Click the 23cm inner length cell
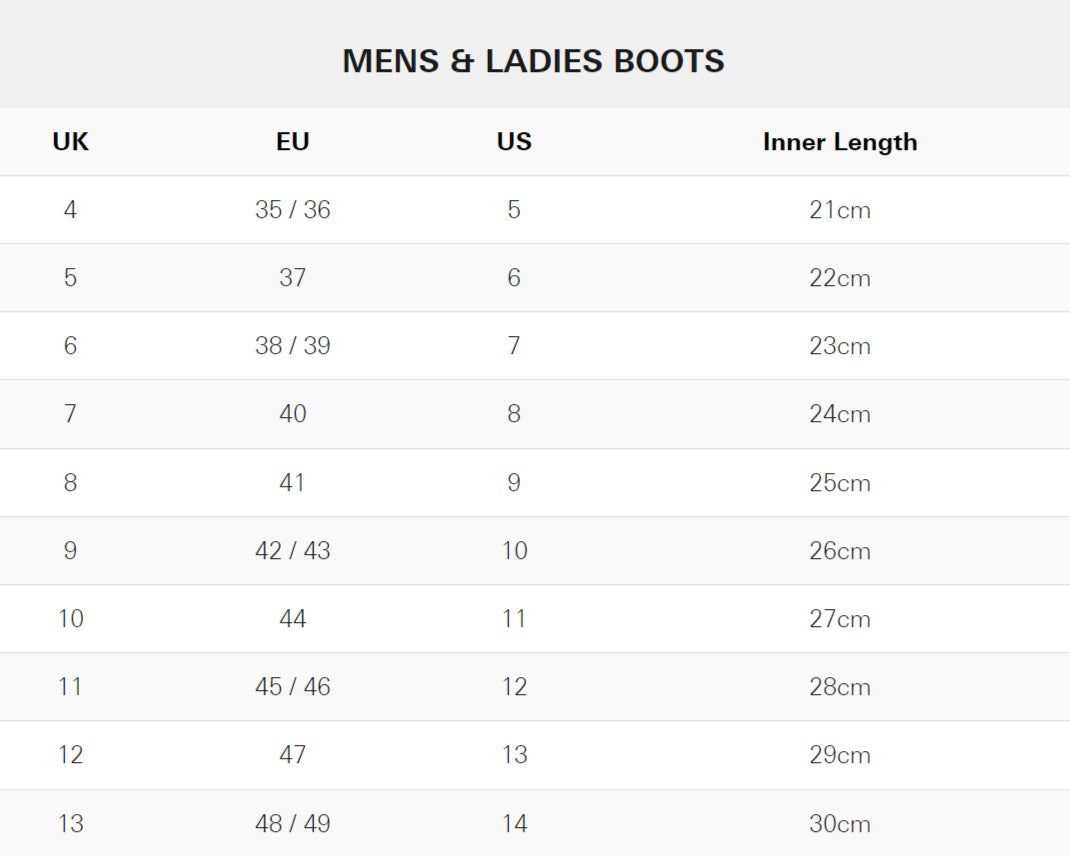The height and width of the screenshot is (856, 1070). 839,346
